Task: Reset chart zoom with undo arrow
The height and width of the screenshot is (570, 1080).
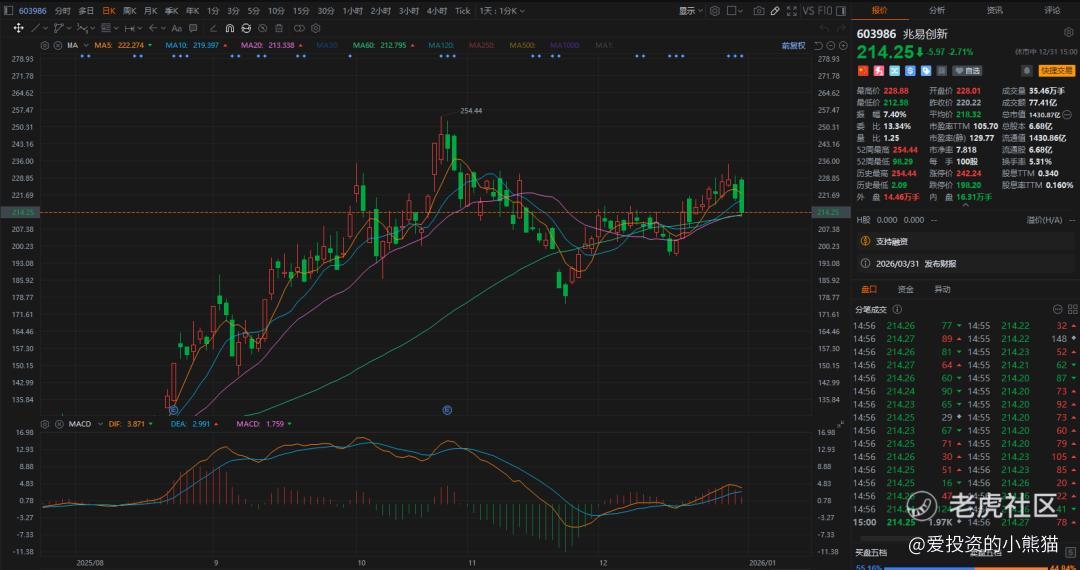Action: coord(818,45)
